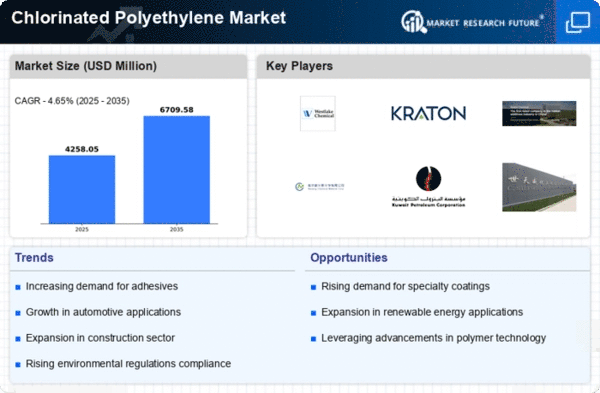The image size is (600, 393).
Task: Click the CAGR - 4.65% (2025 - 2035) text
Action: pos(72,101)
